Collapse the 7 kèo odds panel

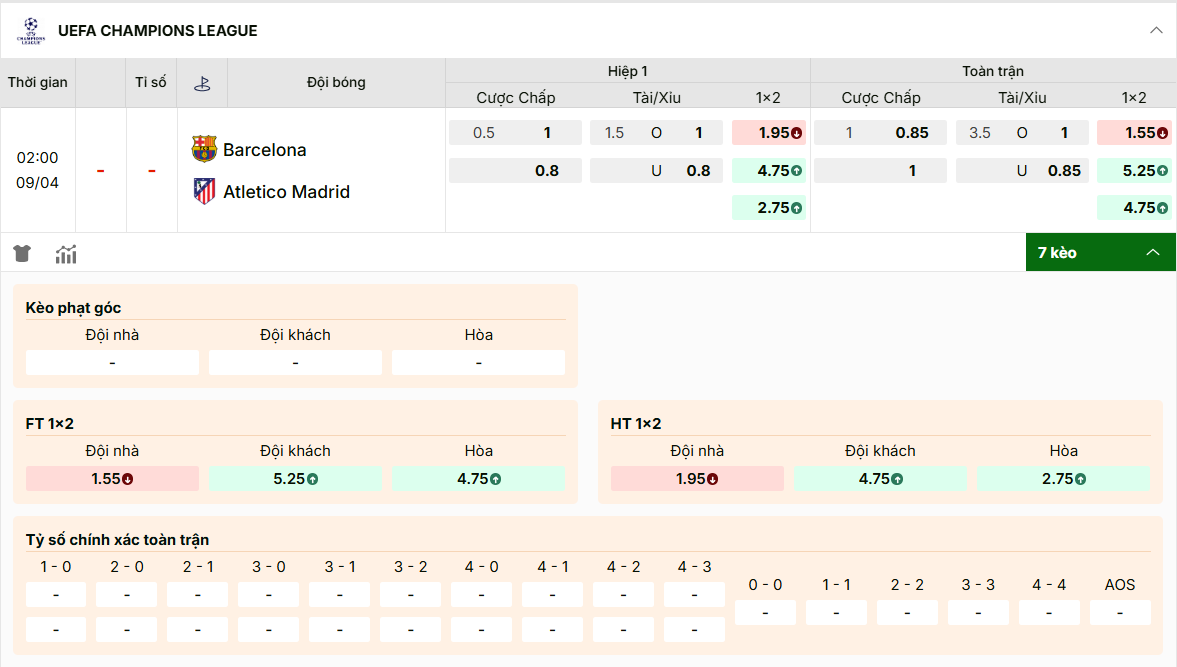[1152, 252]
